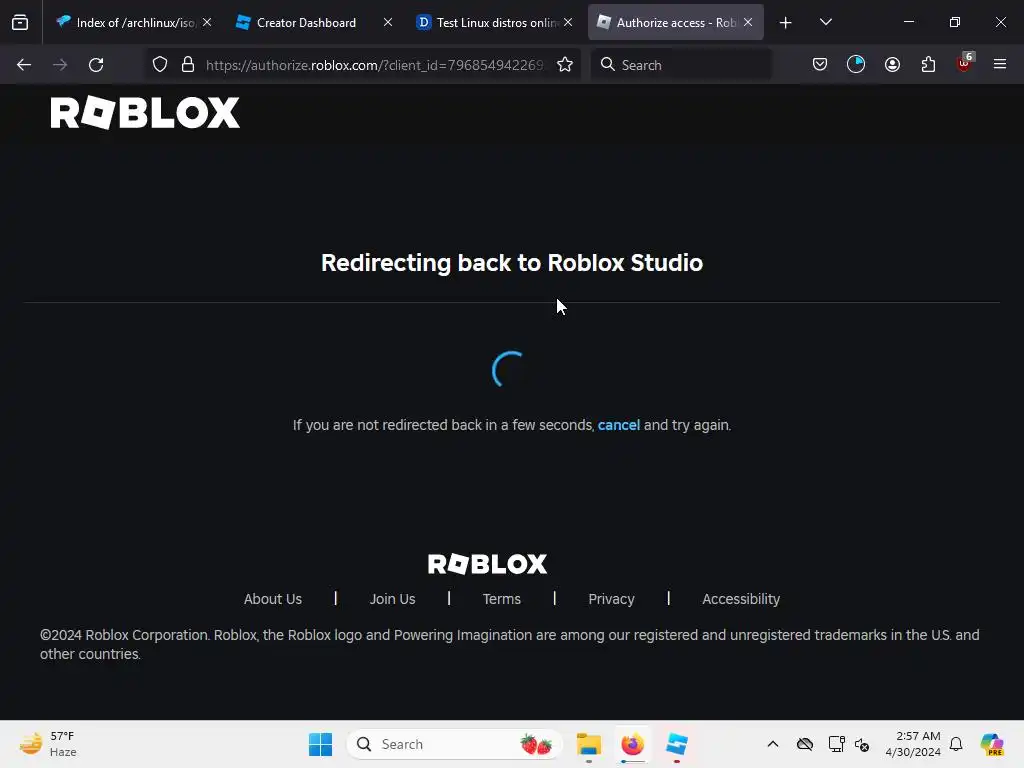
Task: Click the Roblox logo in header
Action: point(145,113)
